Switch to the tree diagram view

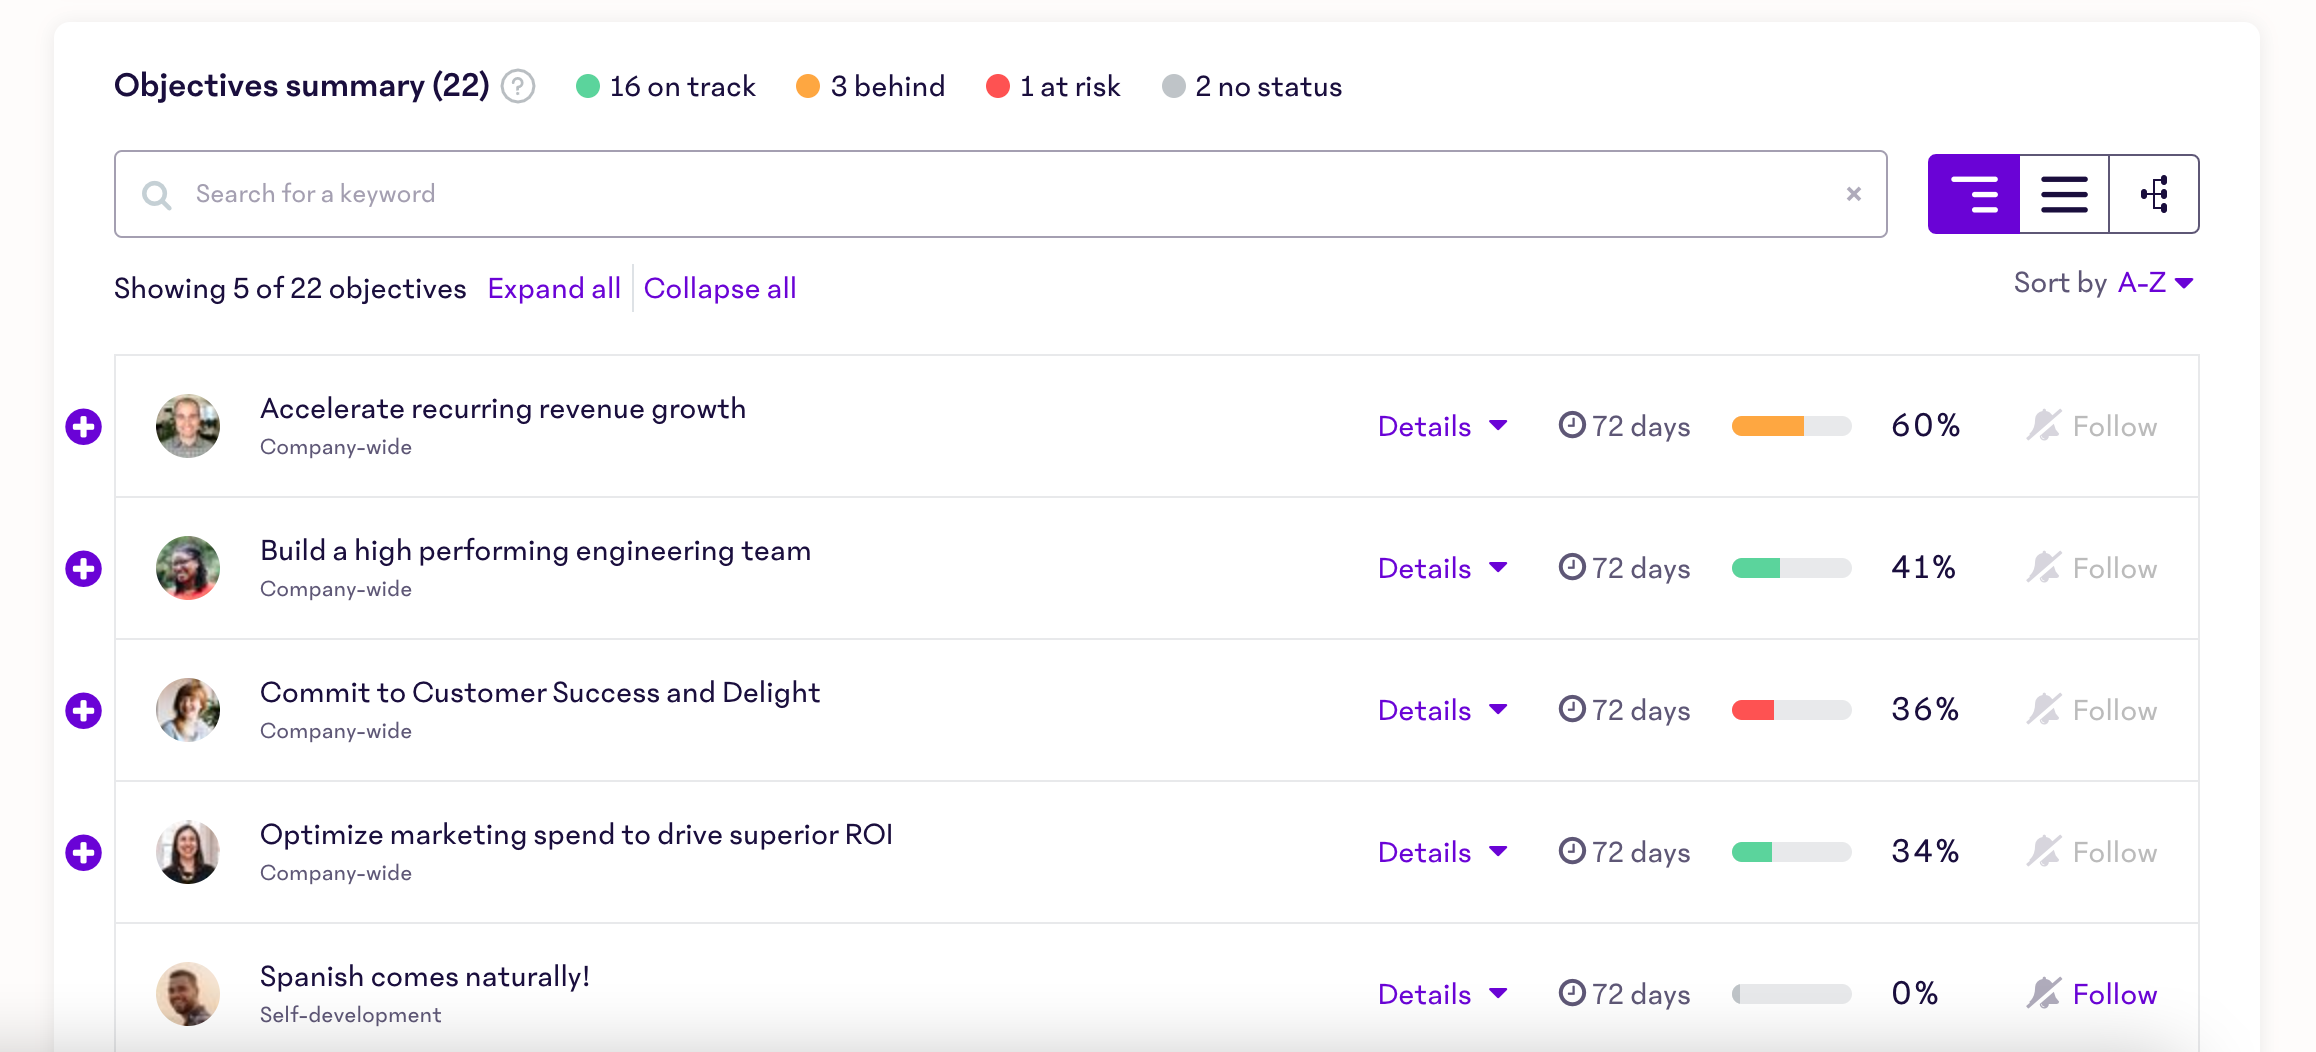pyautogui.click(x=2154, y=194)
